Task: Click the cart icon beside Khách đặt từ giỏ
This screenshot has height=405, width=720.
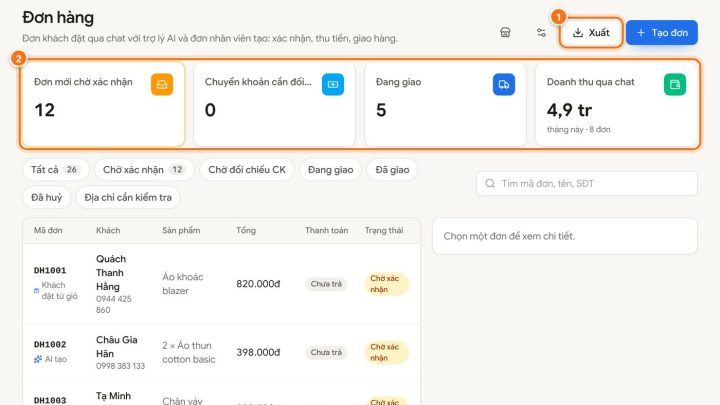Action: coord(36,291)
